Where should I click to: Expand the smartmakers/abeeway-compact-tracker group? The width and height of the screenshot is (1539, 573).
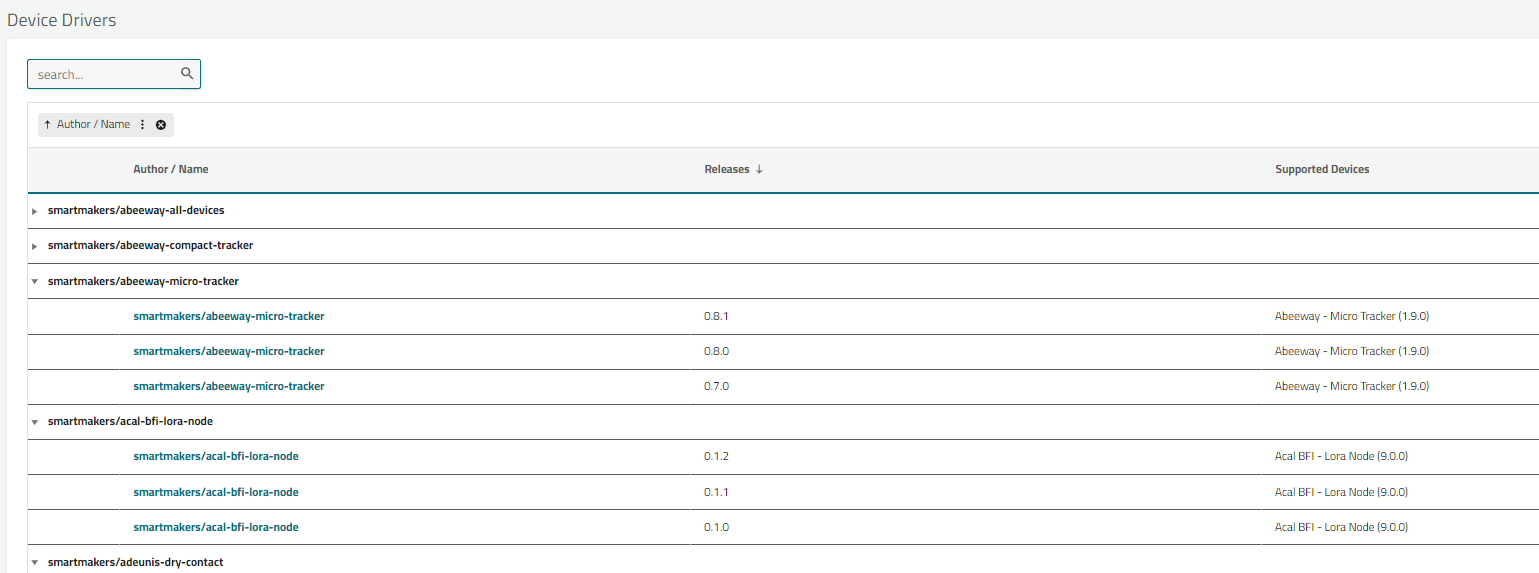[35, 246]
